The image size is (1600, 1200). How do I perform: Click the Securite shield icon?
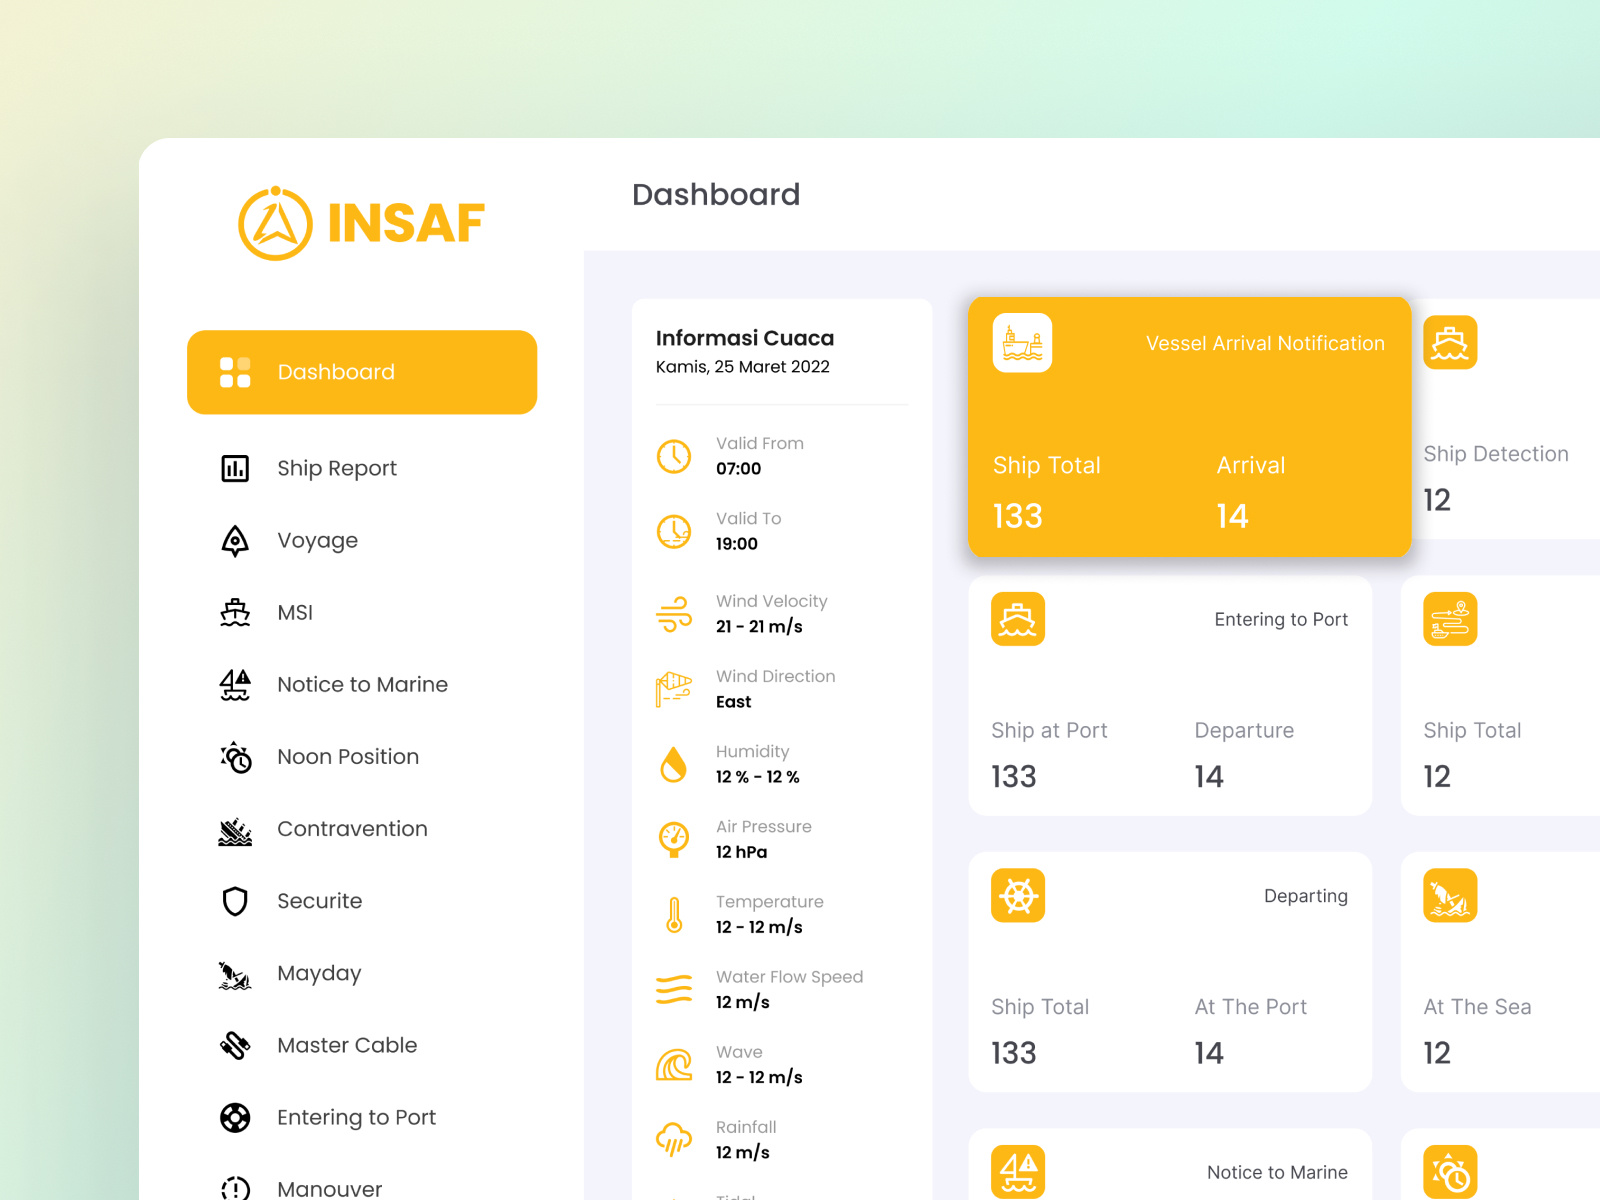click(x=235, y=901)
